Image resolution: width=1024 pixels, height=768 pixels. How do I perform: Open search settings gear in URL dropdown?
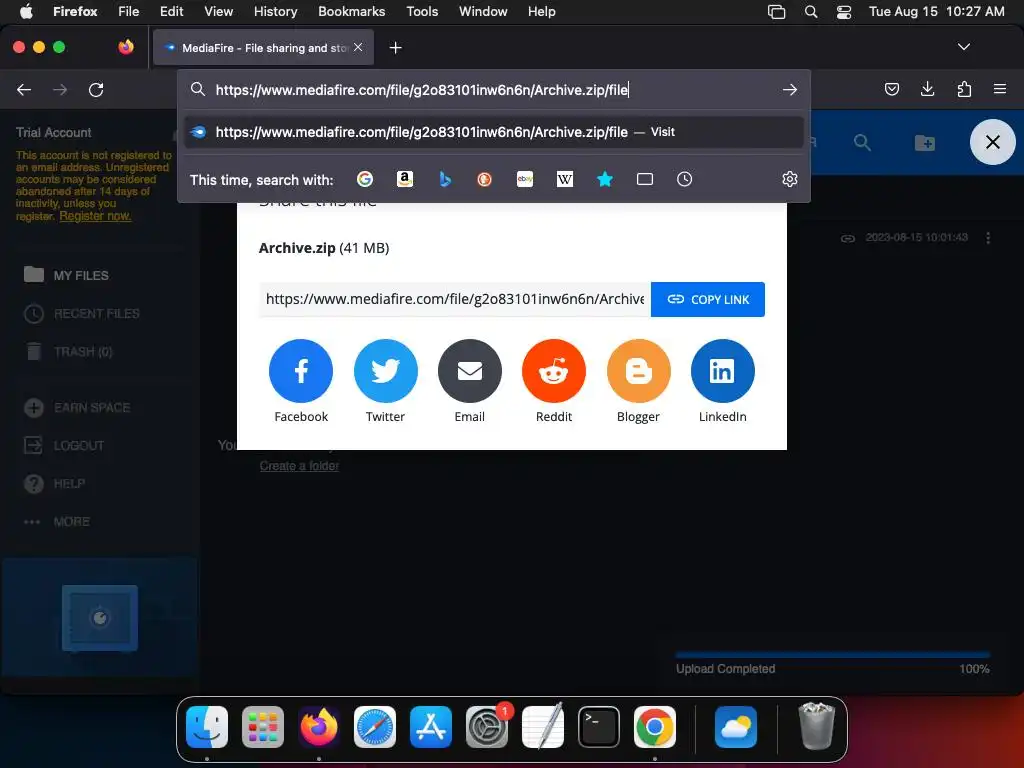(x=790, y=179)
